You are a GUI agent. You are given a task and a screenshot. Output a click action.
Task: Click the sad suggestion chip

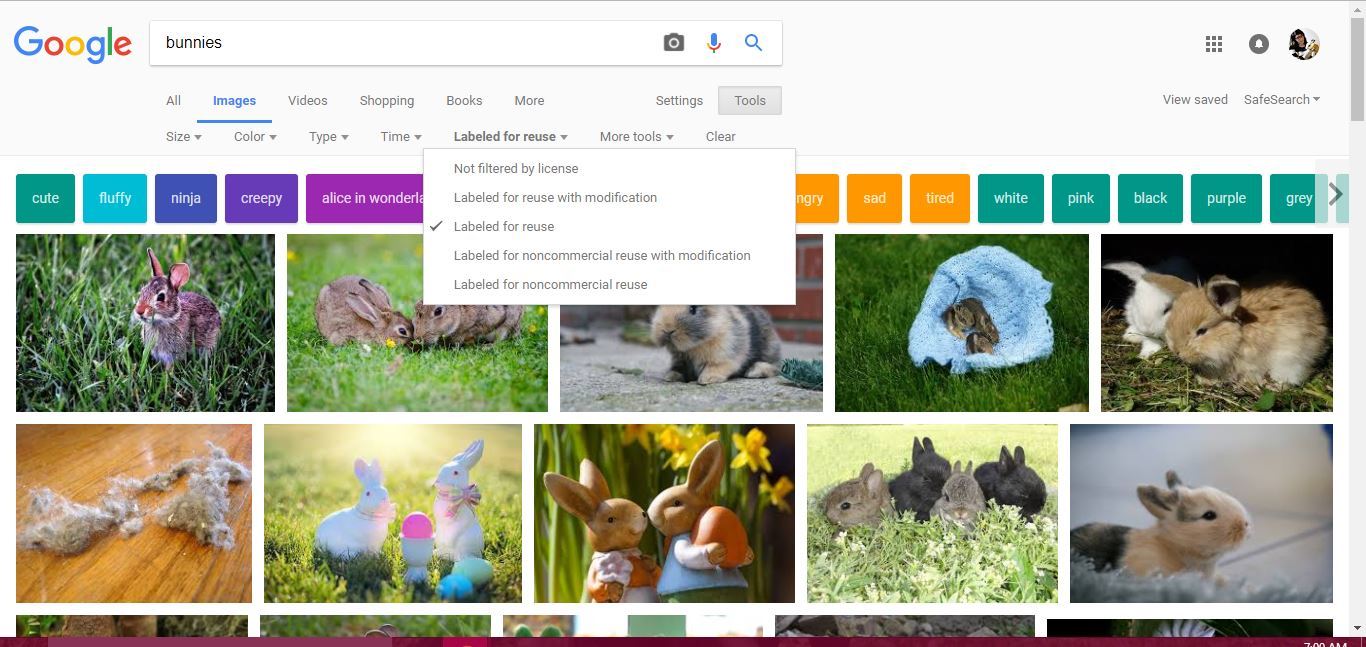point(874,198)
